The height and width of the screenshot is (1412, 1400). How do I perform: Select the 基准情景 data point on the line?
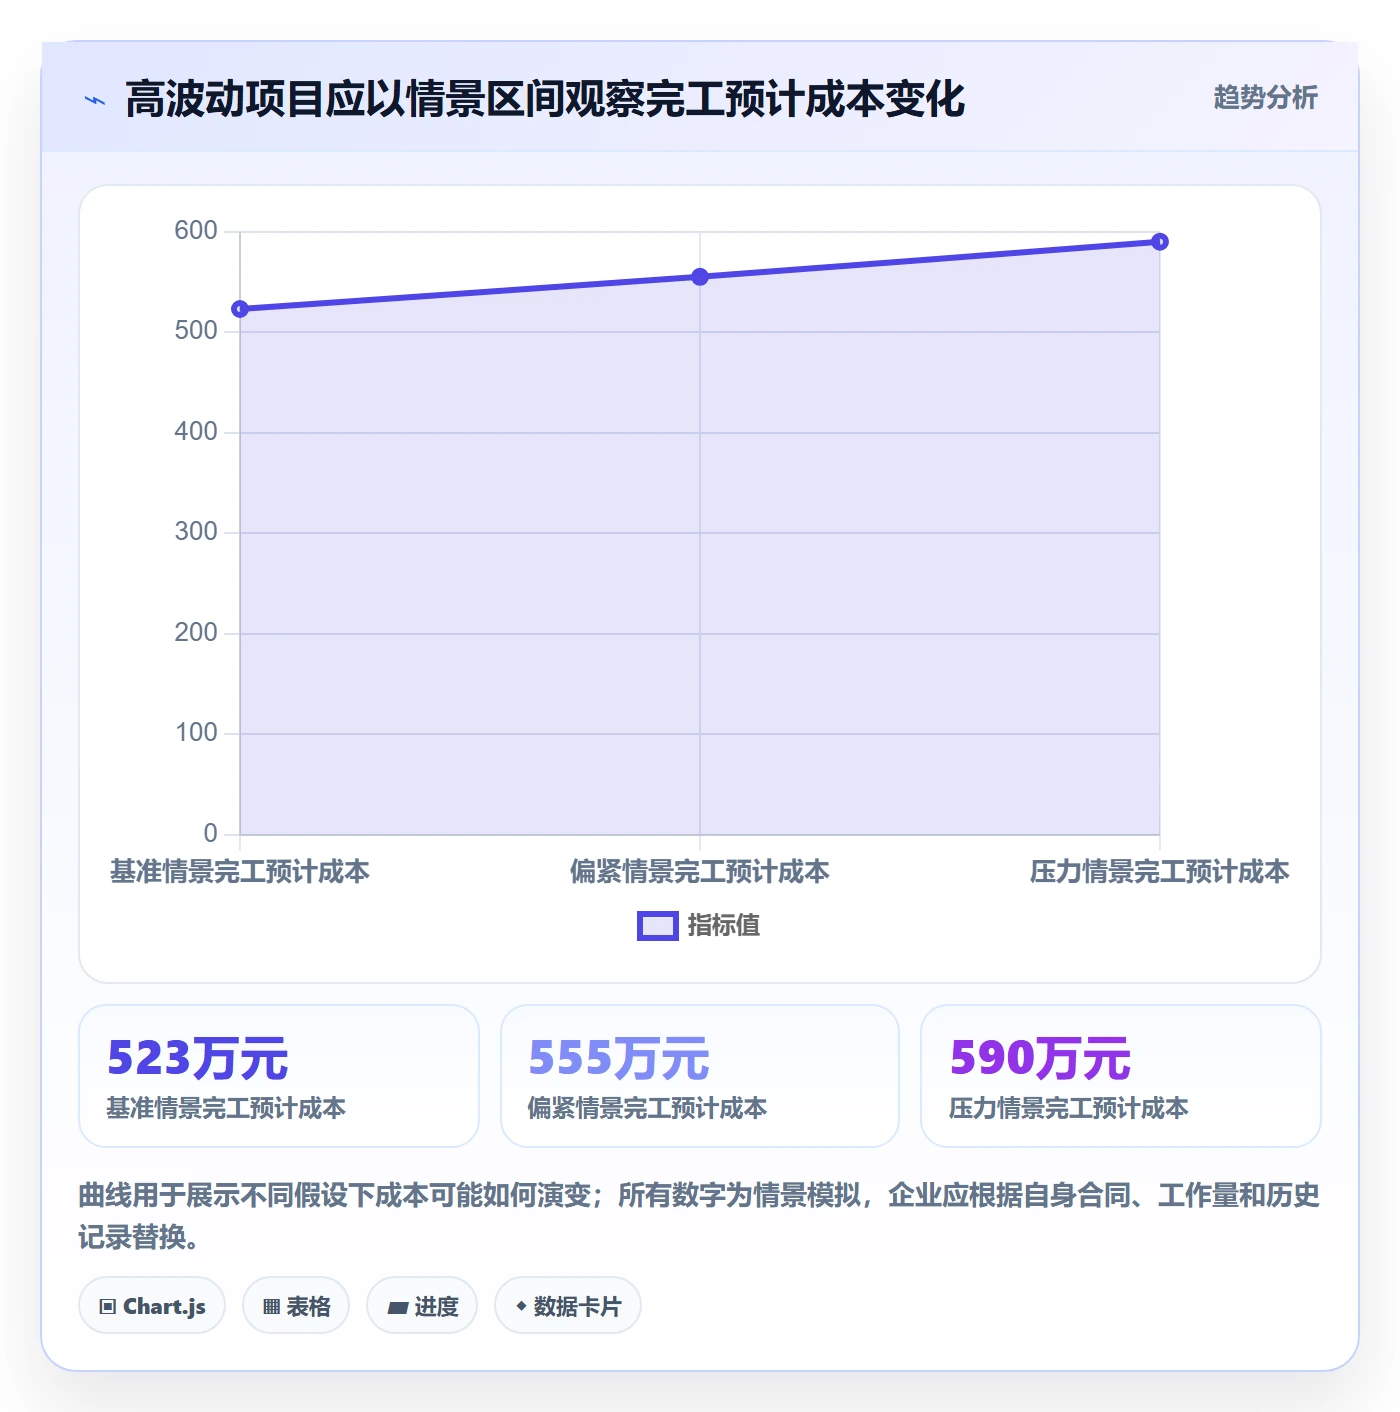click(240, 309)
